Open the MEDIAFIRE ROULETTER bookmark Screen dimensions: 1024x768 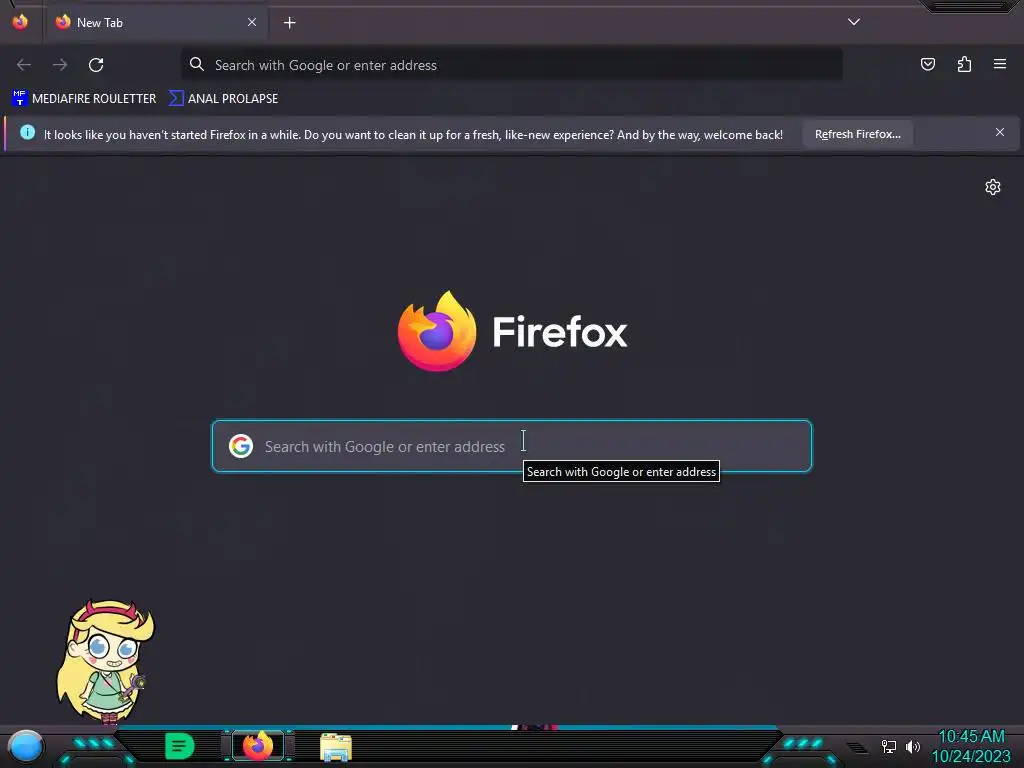pyautogui.click(x=84, y=99)
